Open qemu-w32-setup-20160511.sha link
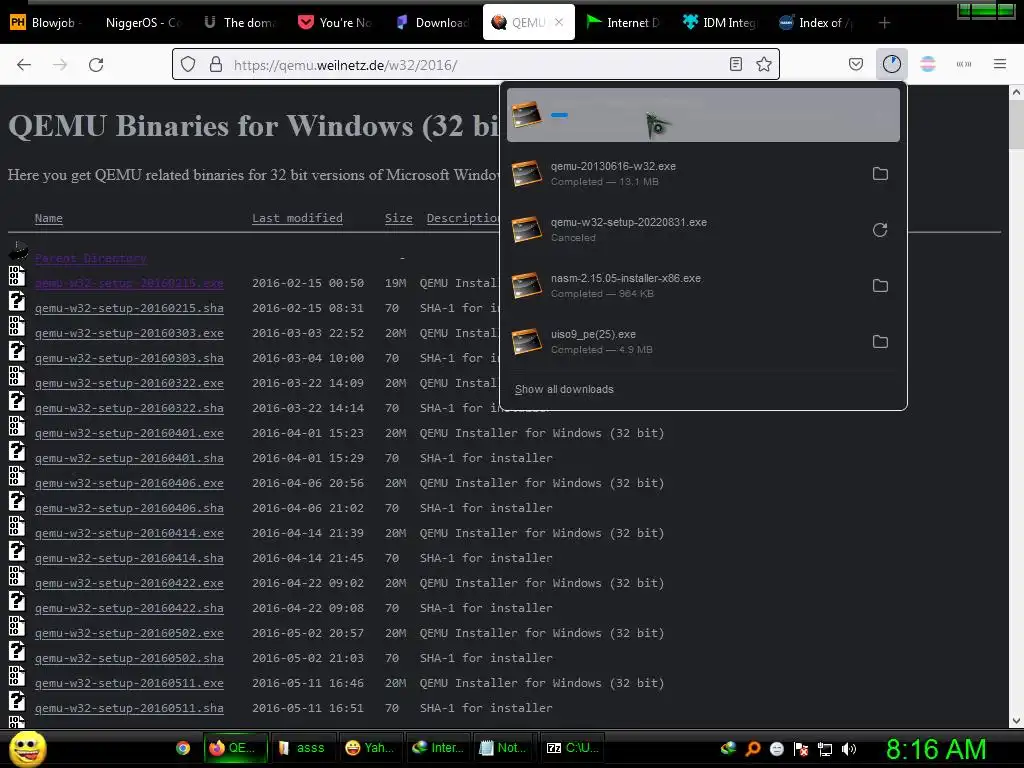This screenshot has height=768, width=1024. coord(129,708)
